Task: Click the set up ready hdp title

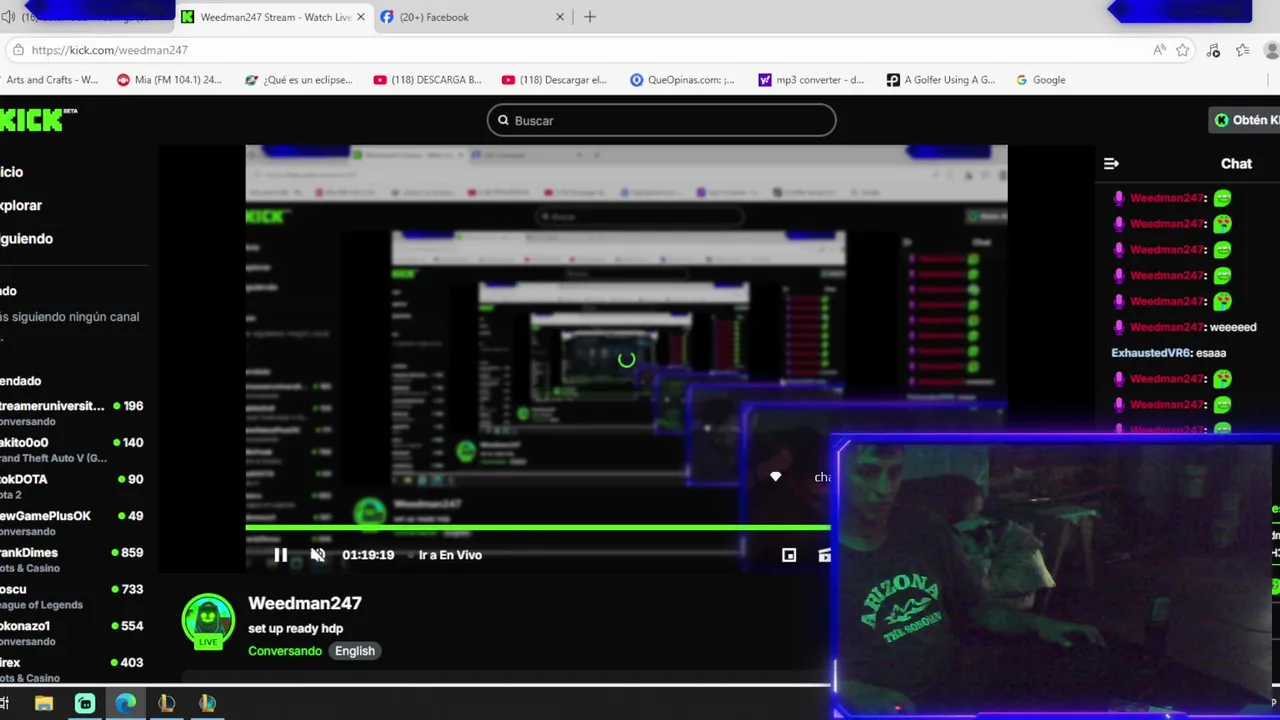Action: point(295,628)
